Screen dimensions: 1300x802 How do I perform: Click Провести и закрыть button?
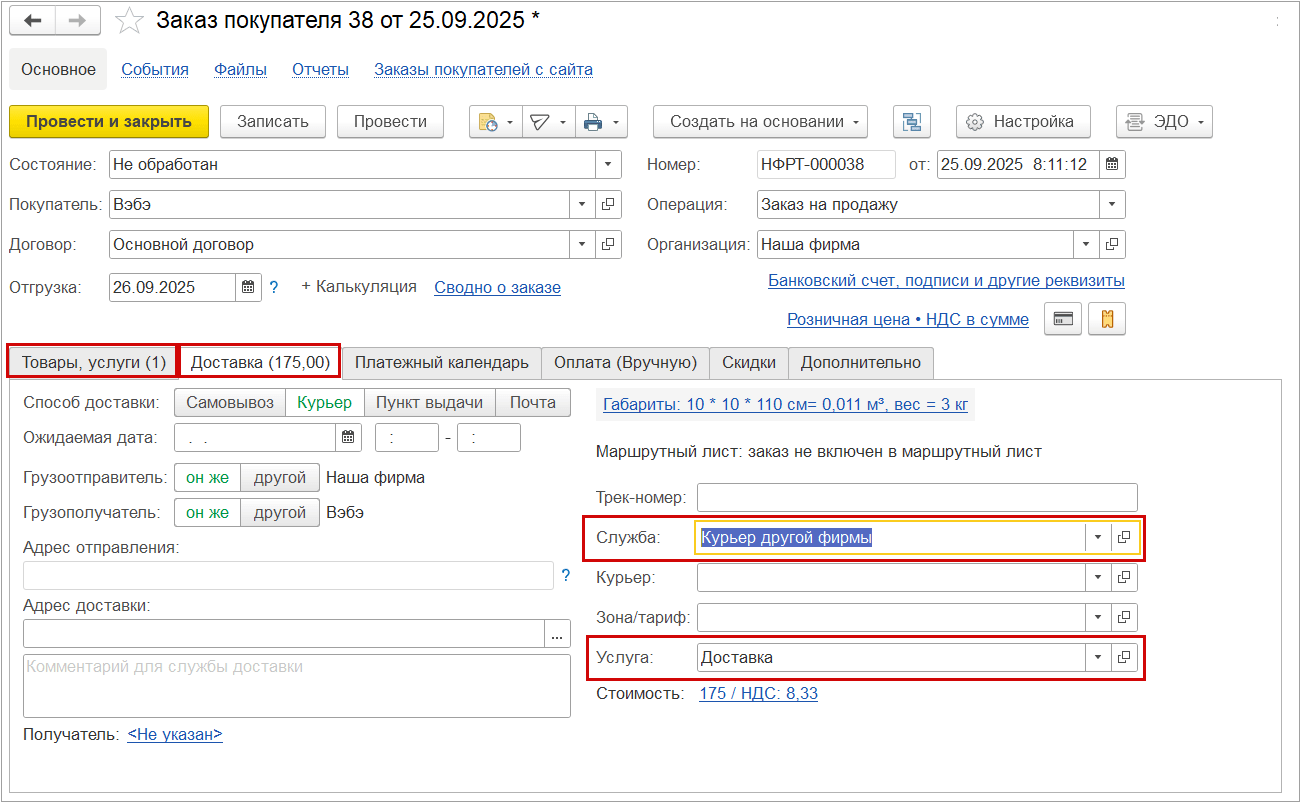108,122
